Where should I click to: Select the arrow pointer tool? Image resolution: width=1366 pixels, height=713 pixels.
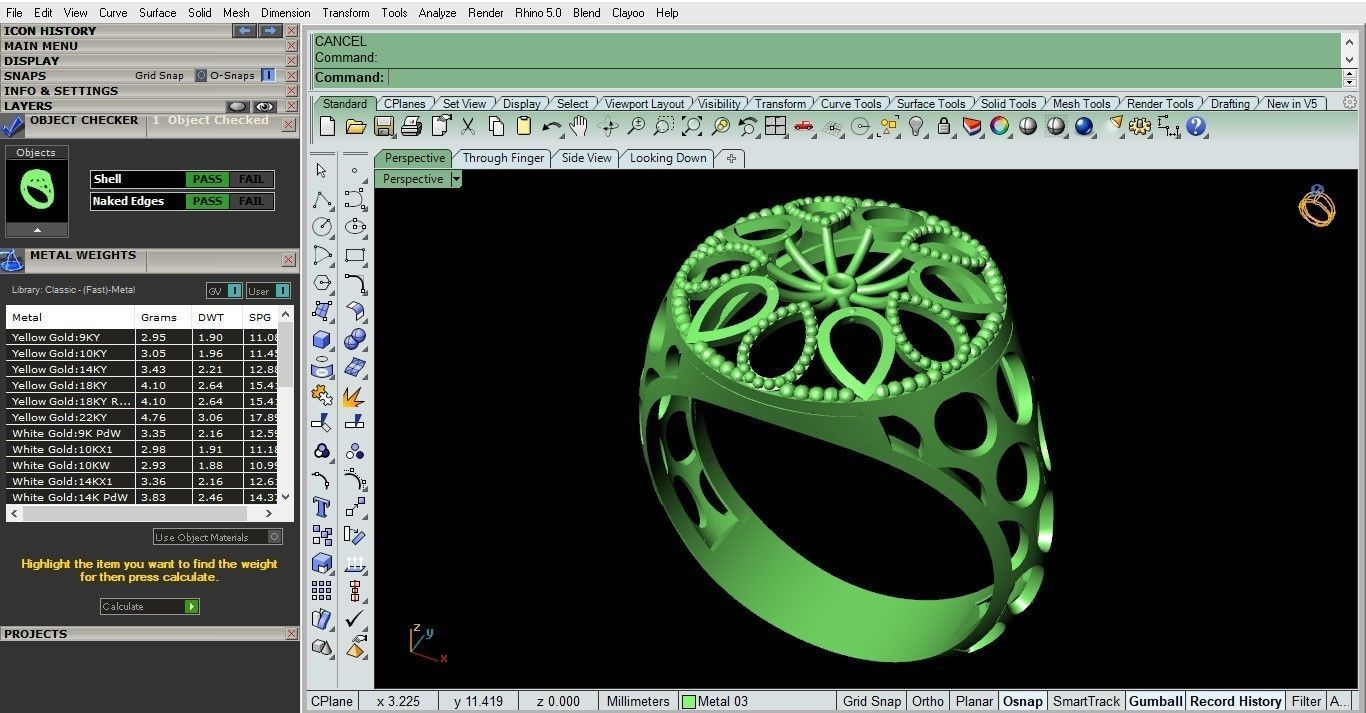pyautogui.click(x=322, y=171)
